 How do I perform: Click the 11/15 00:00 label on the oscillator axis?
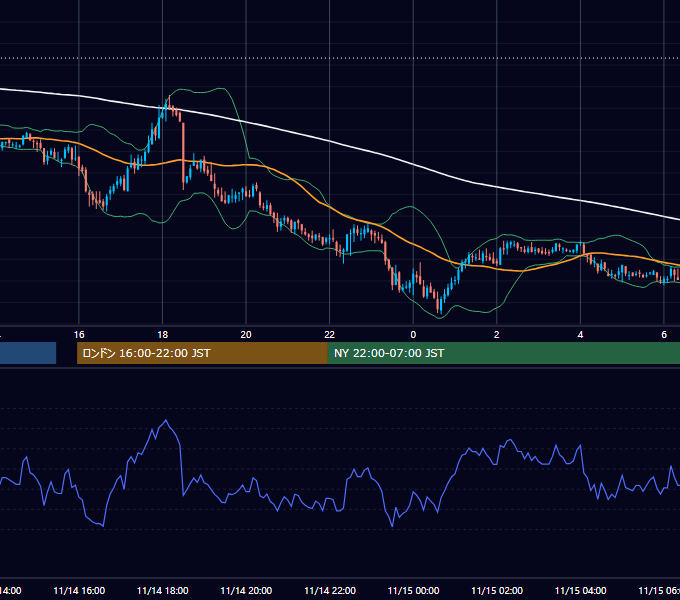413,590
